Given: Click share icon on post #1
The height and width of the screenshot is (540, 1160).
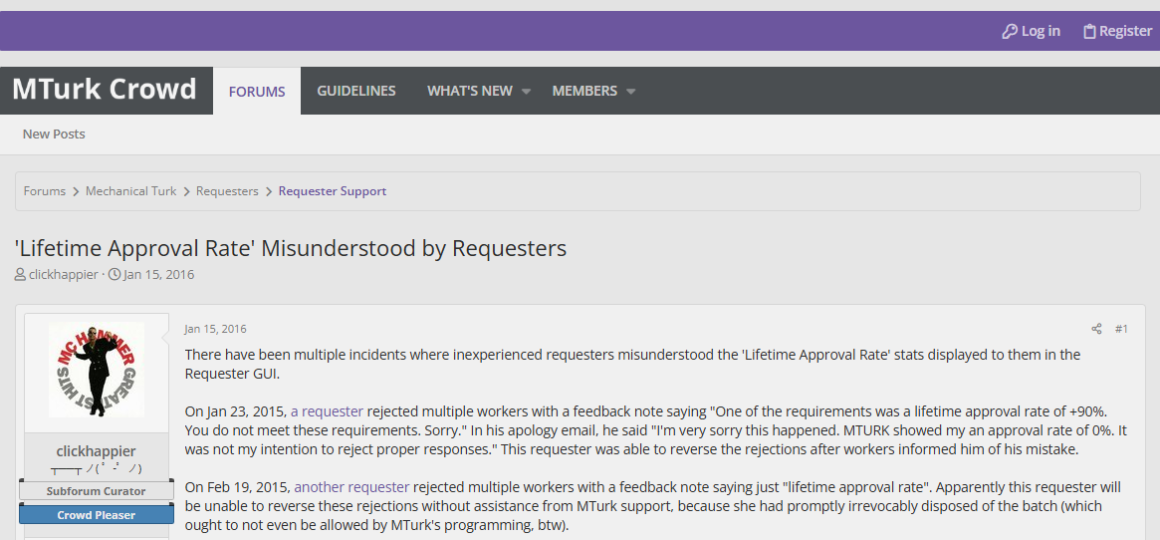Looking at the screenshot, I should [x=1096, y=329].
